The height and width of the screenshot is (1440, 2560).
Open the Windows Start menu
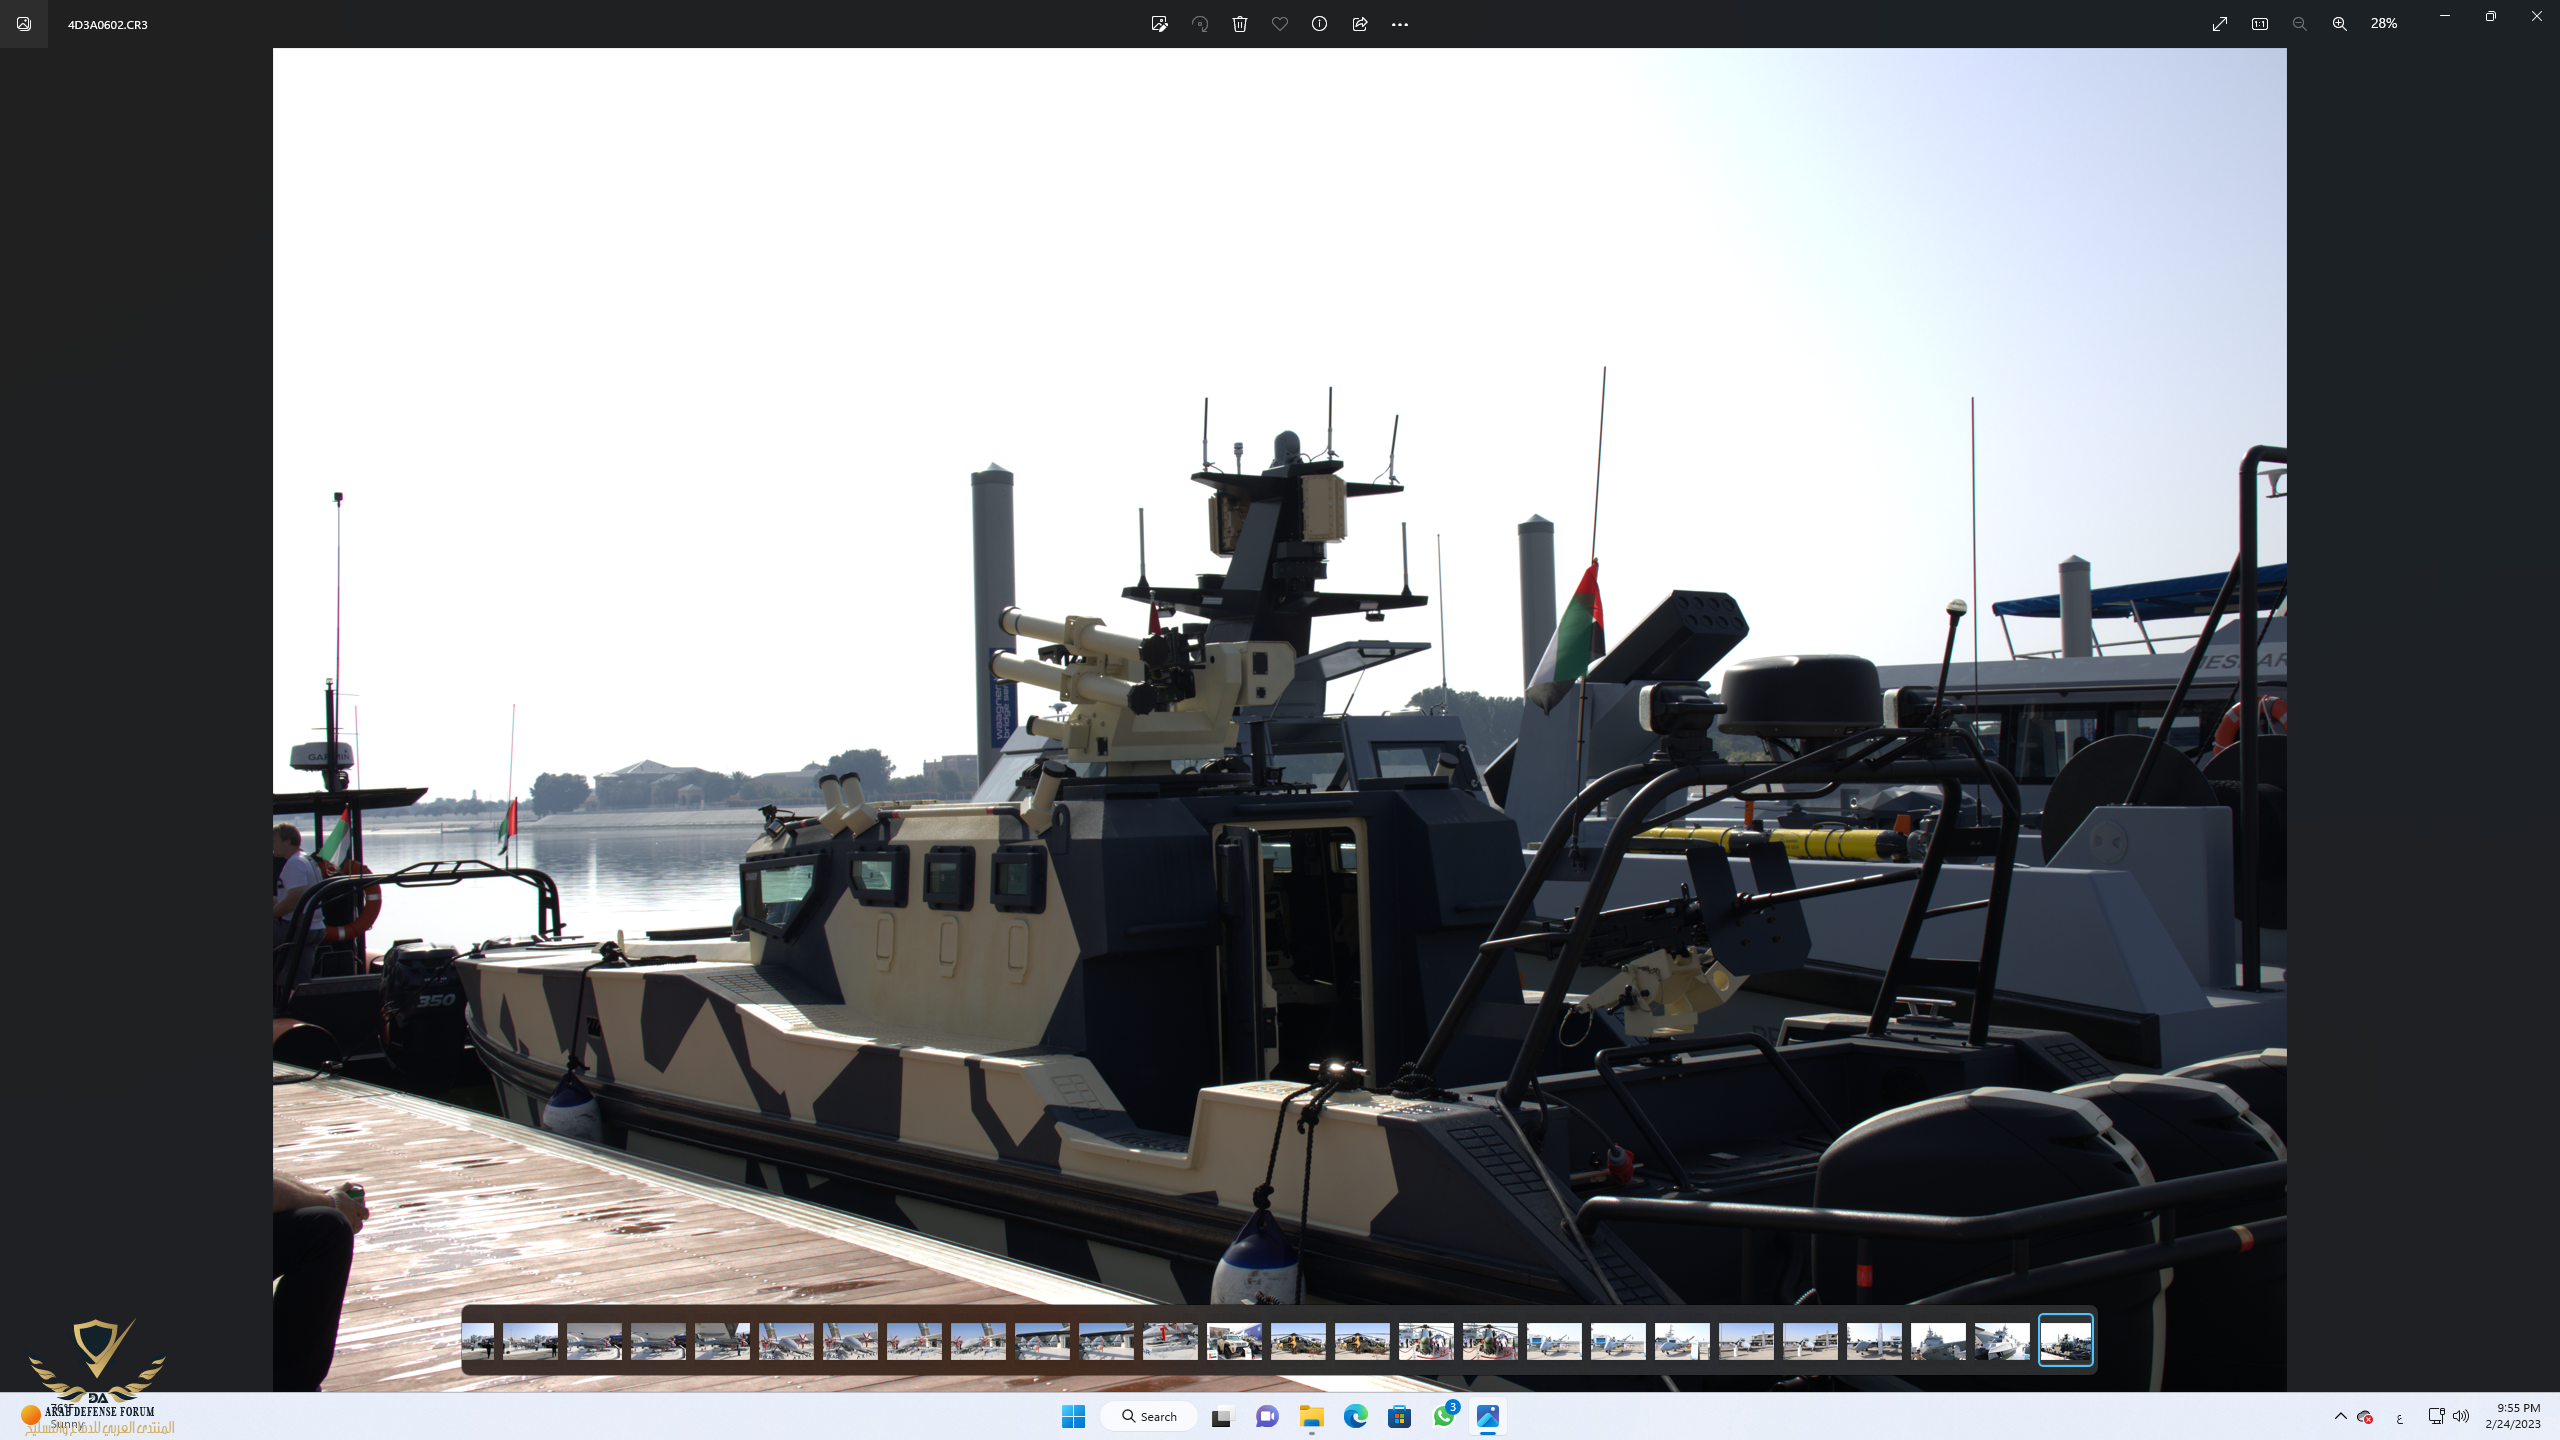(1074, 1416)
